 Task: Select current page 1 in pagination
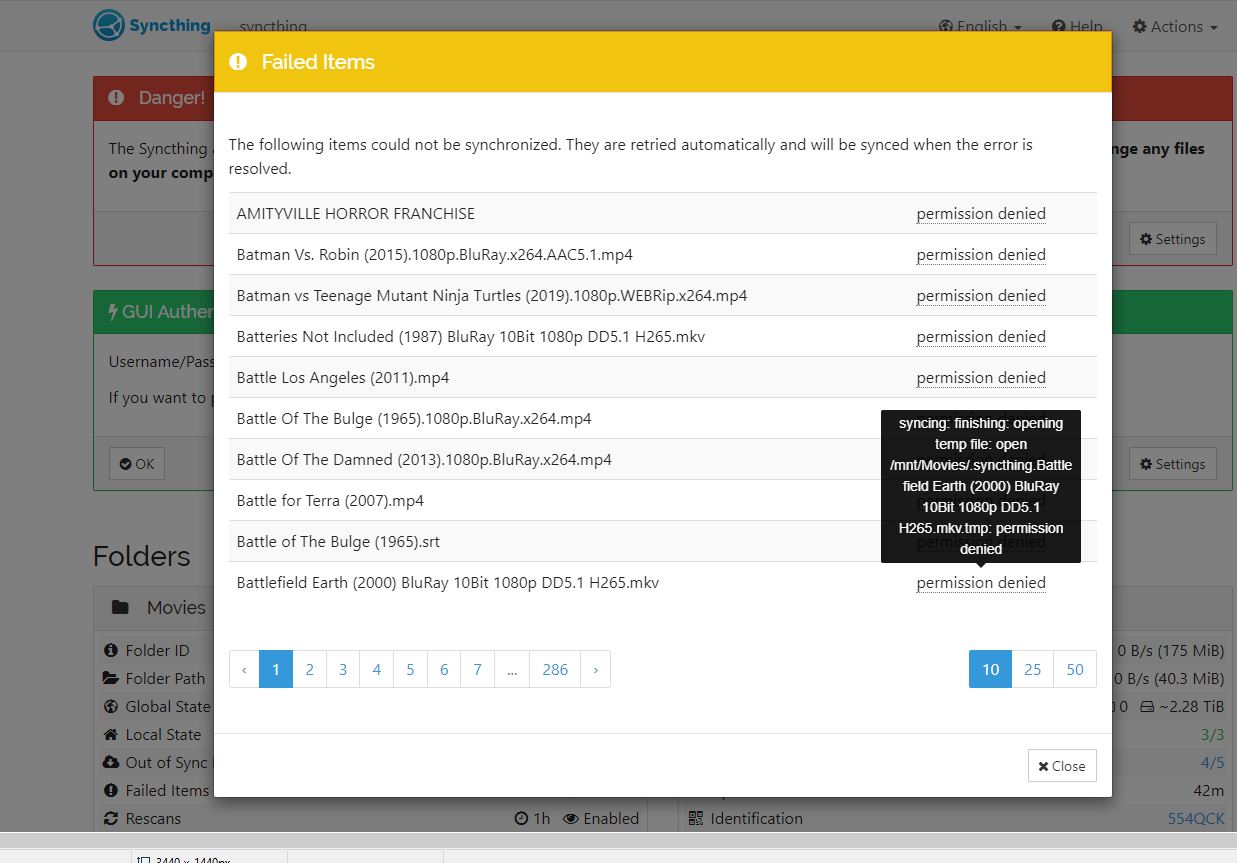click(x=276, y=669)
